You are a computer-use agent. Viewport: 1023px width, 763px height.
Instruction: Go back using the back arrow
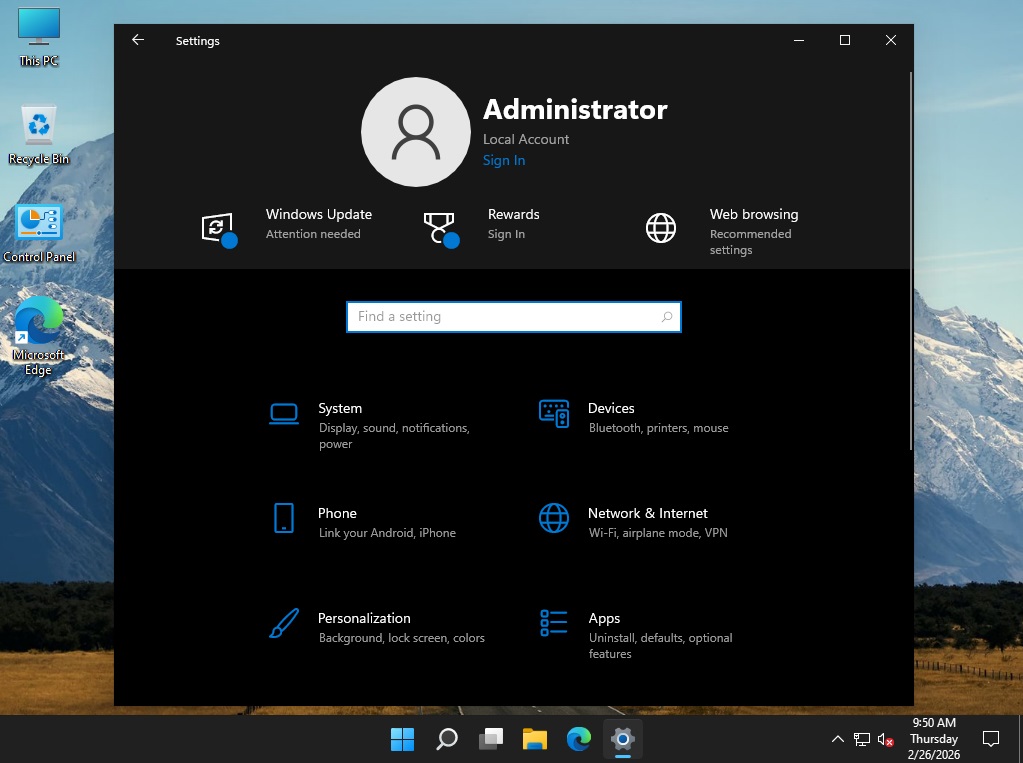tap(138, 41)
